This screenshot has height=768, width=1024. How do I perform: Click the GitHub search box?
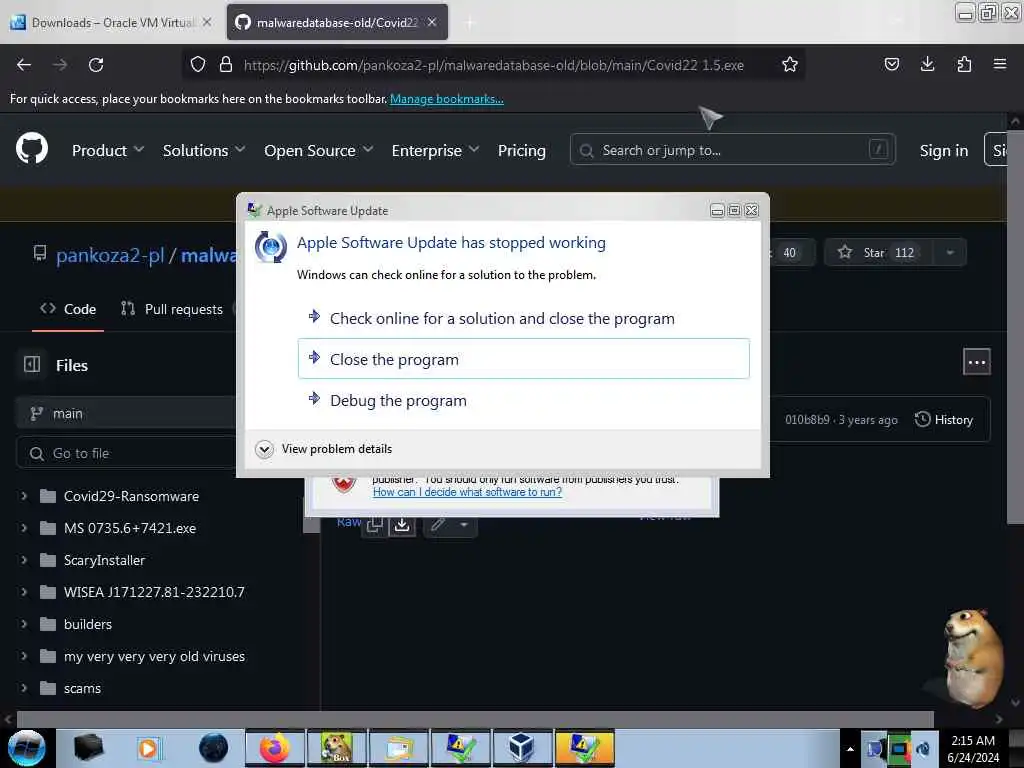732,150
